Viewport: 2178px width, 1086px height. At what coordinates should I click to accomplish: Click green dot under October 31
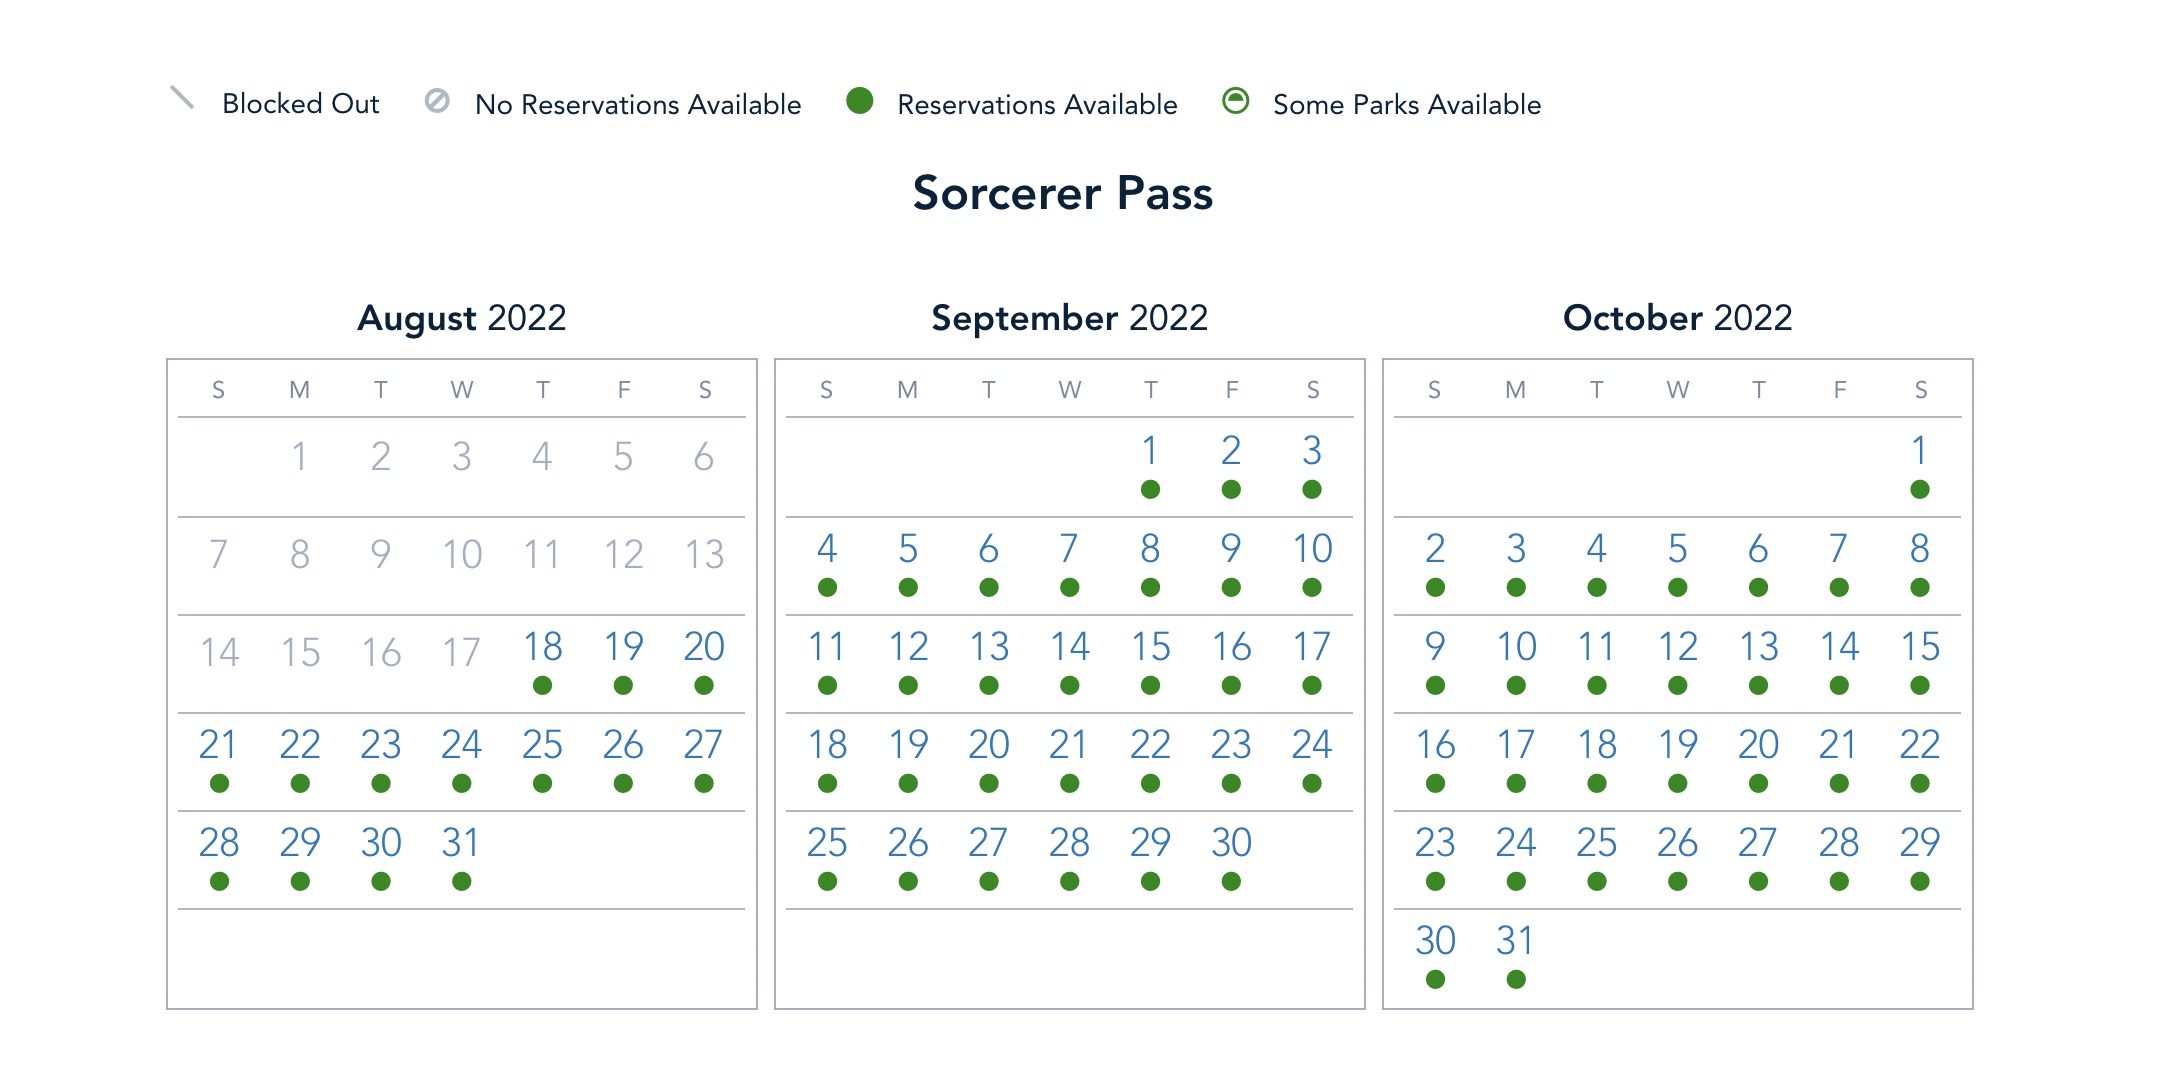tap(1516, 979)
